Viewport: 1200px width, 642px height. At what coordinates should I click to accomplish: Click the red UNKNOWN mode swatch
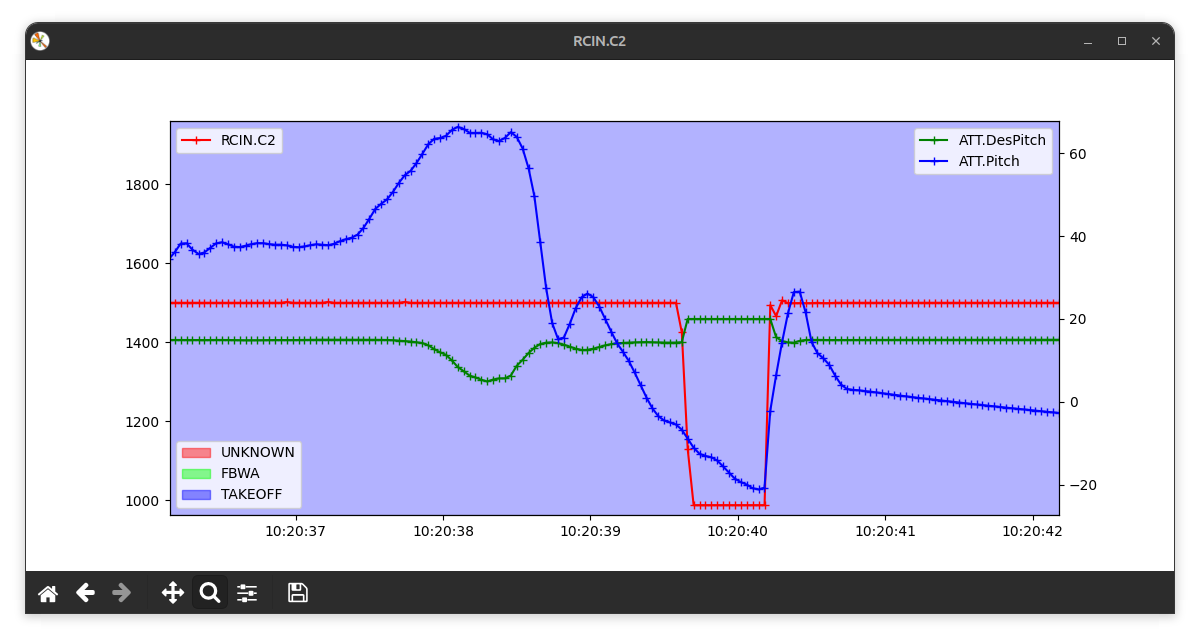click(x=196, y=453)
